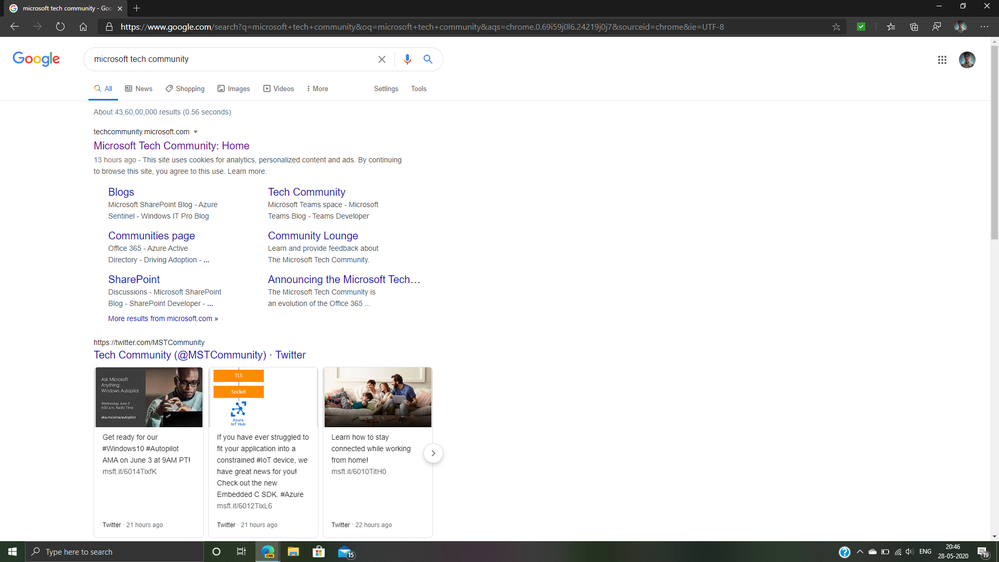Image resolution: width=999 pixels, height=562 pixels.
Task: Open the Blogs sitelink
Action: 121,192
